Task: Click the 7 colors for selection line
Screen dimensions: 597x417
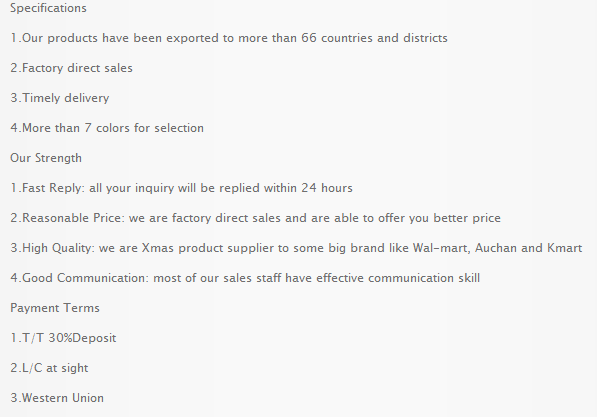Action: [107, 128]
